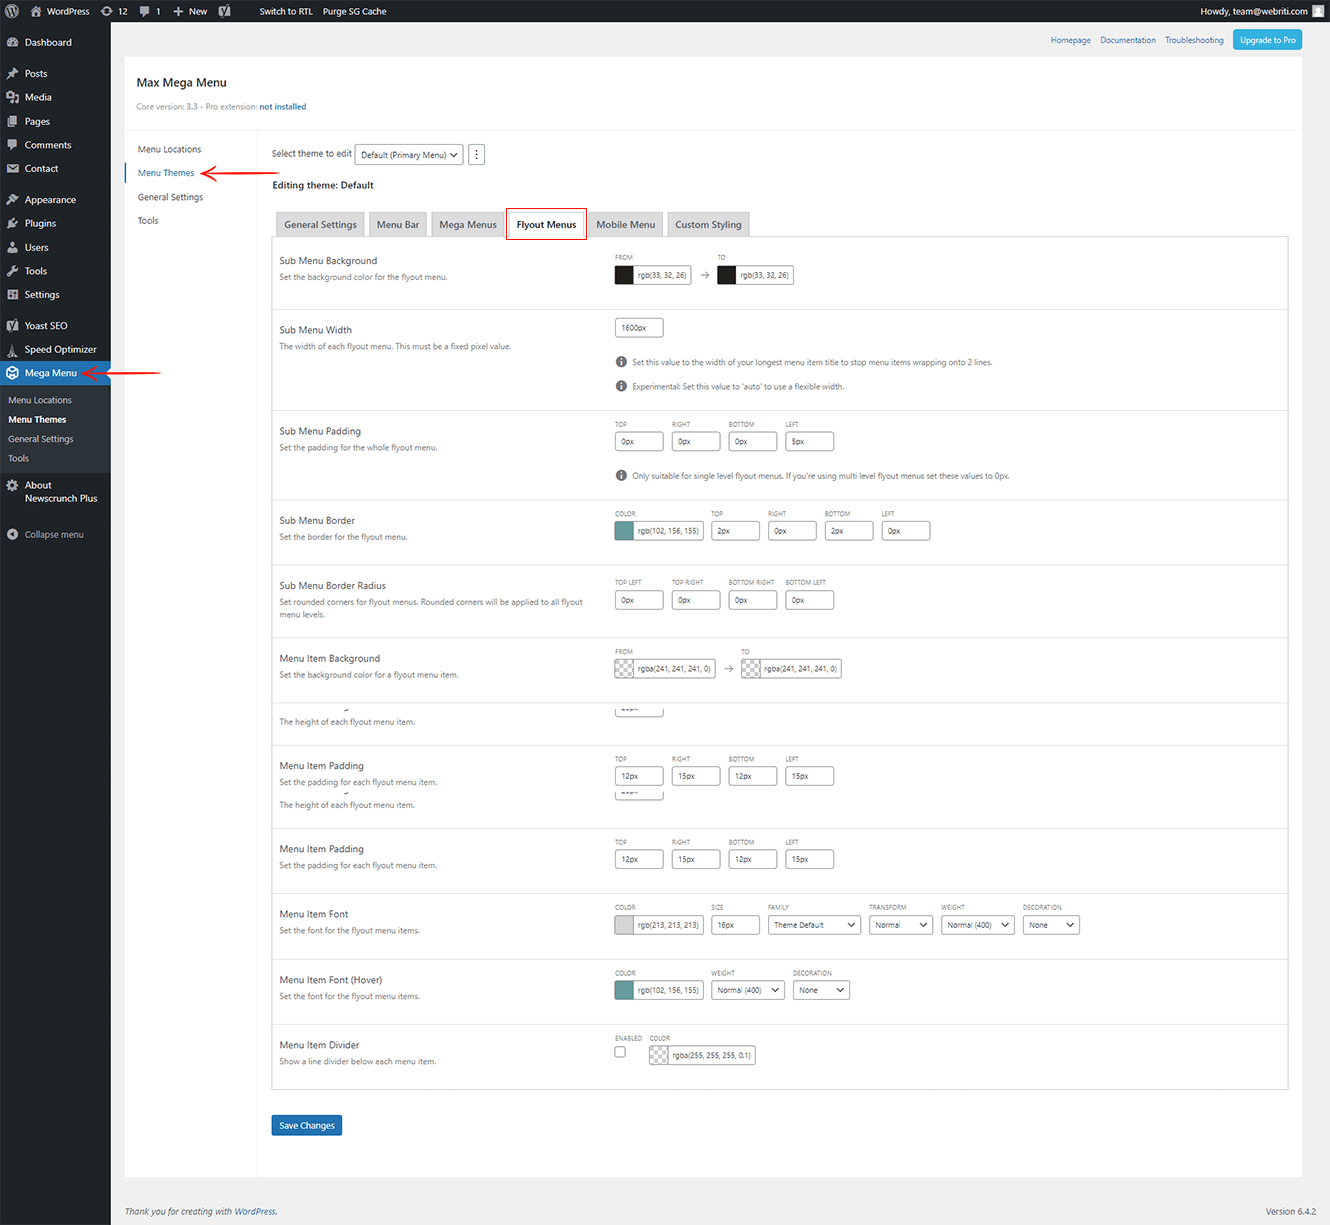This screenshot has height=1225, width=1330.
Task: Click the Media icon in the sidebar
Action: (13, 97)
